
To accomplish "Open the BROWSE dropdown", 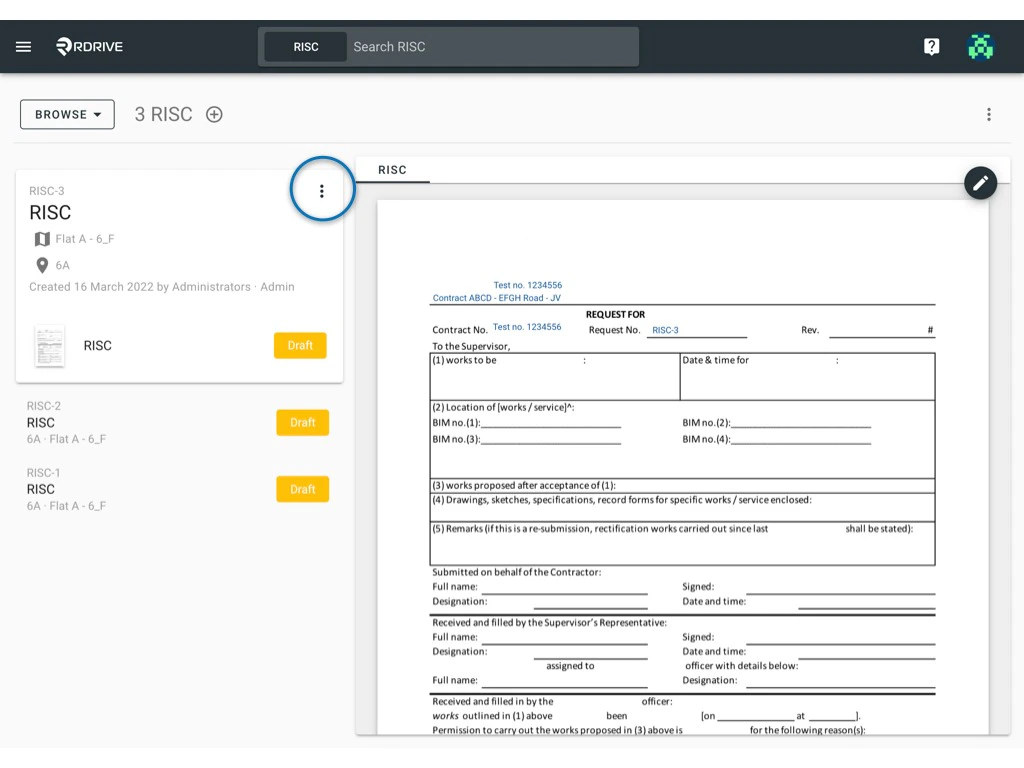I will (x=66, y=114).
